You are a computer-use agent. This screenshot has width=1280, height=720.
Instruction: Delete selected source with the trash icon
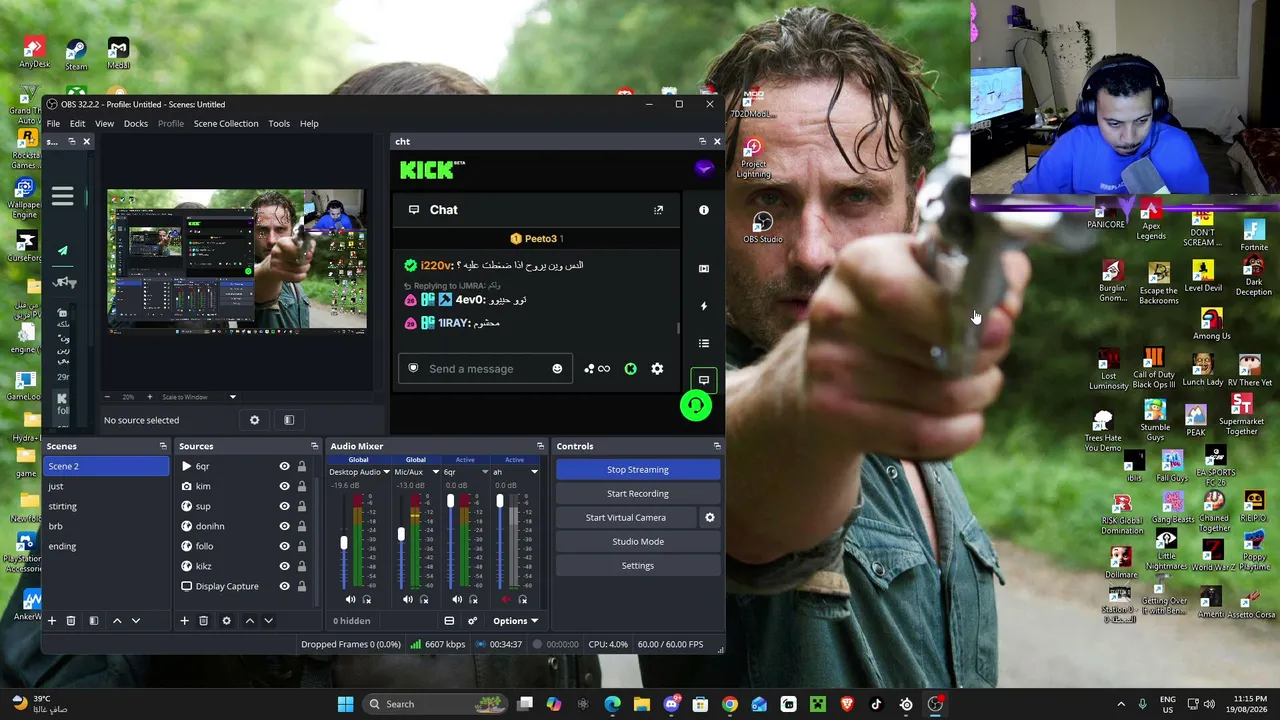coord(203,621)
